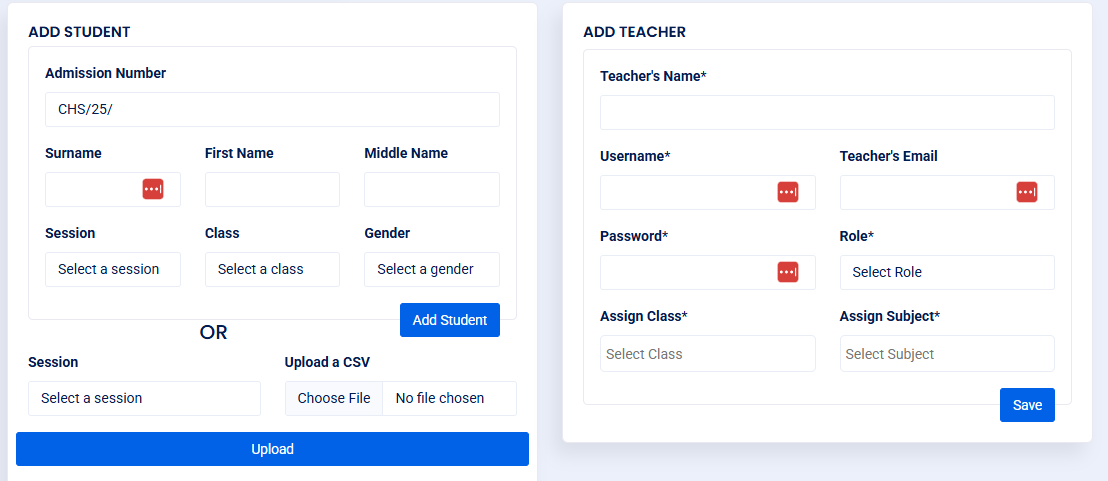Open the Assign Class selector
The width and height of the screenshot is (1108, 481).
(x=707, y=353)
